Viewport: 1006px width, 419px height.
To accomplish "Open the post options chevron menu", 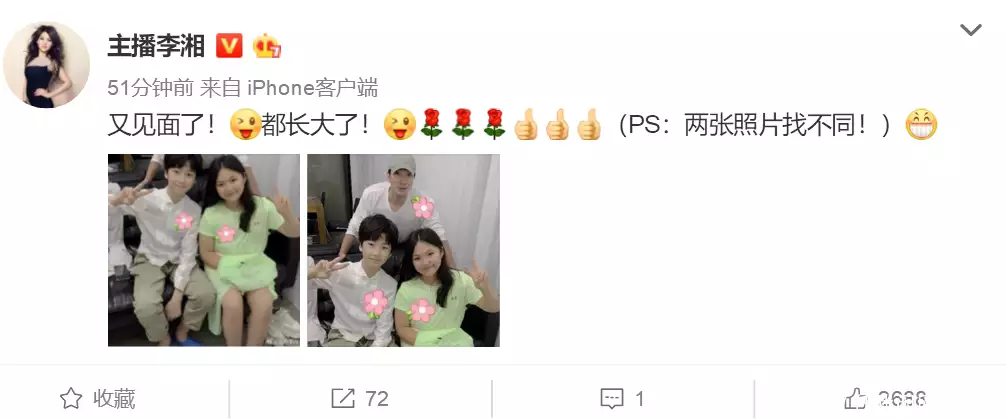I will tap(970, 30).
